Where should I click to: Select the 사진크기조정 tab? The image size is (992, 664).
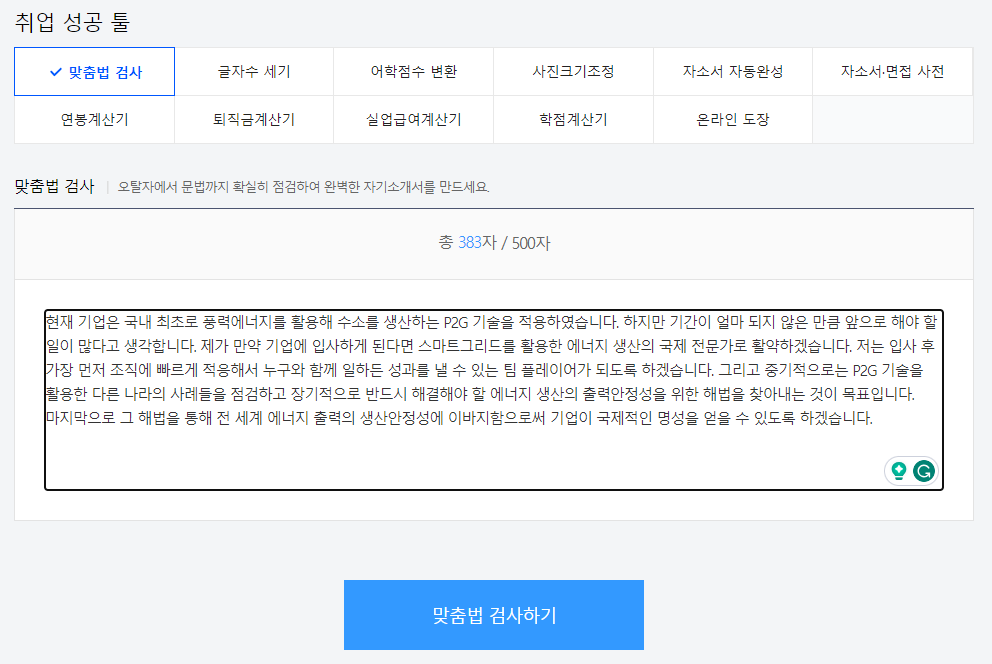(573, 71)
